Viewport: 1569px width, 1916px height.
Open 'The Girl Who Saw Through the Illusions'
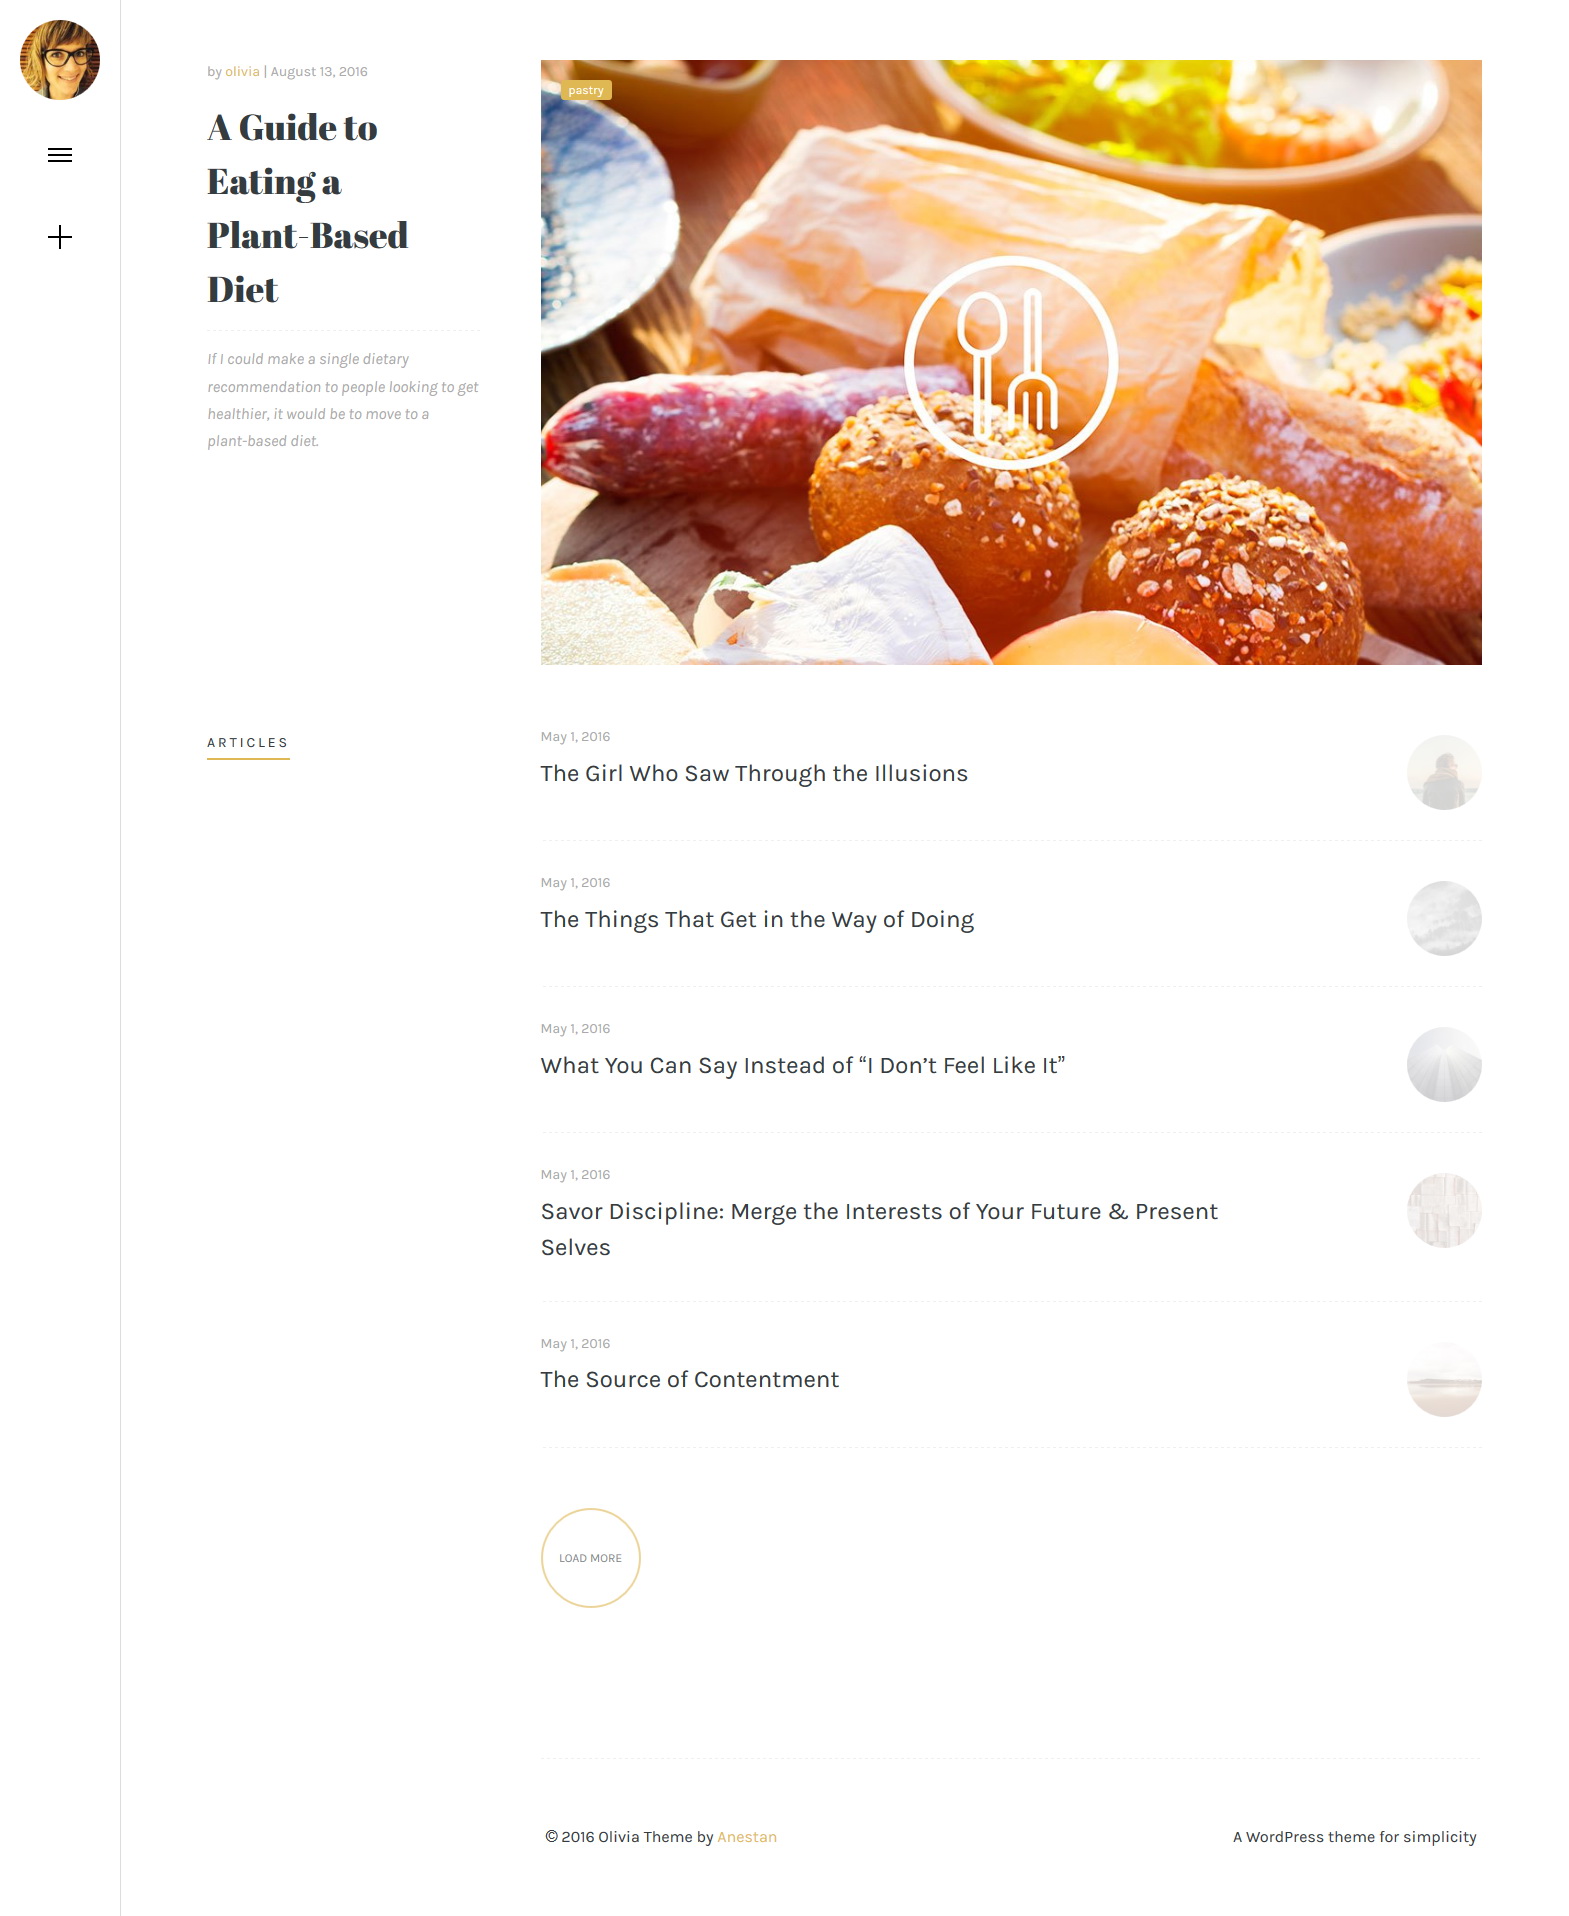754,773
